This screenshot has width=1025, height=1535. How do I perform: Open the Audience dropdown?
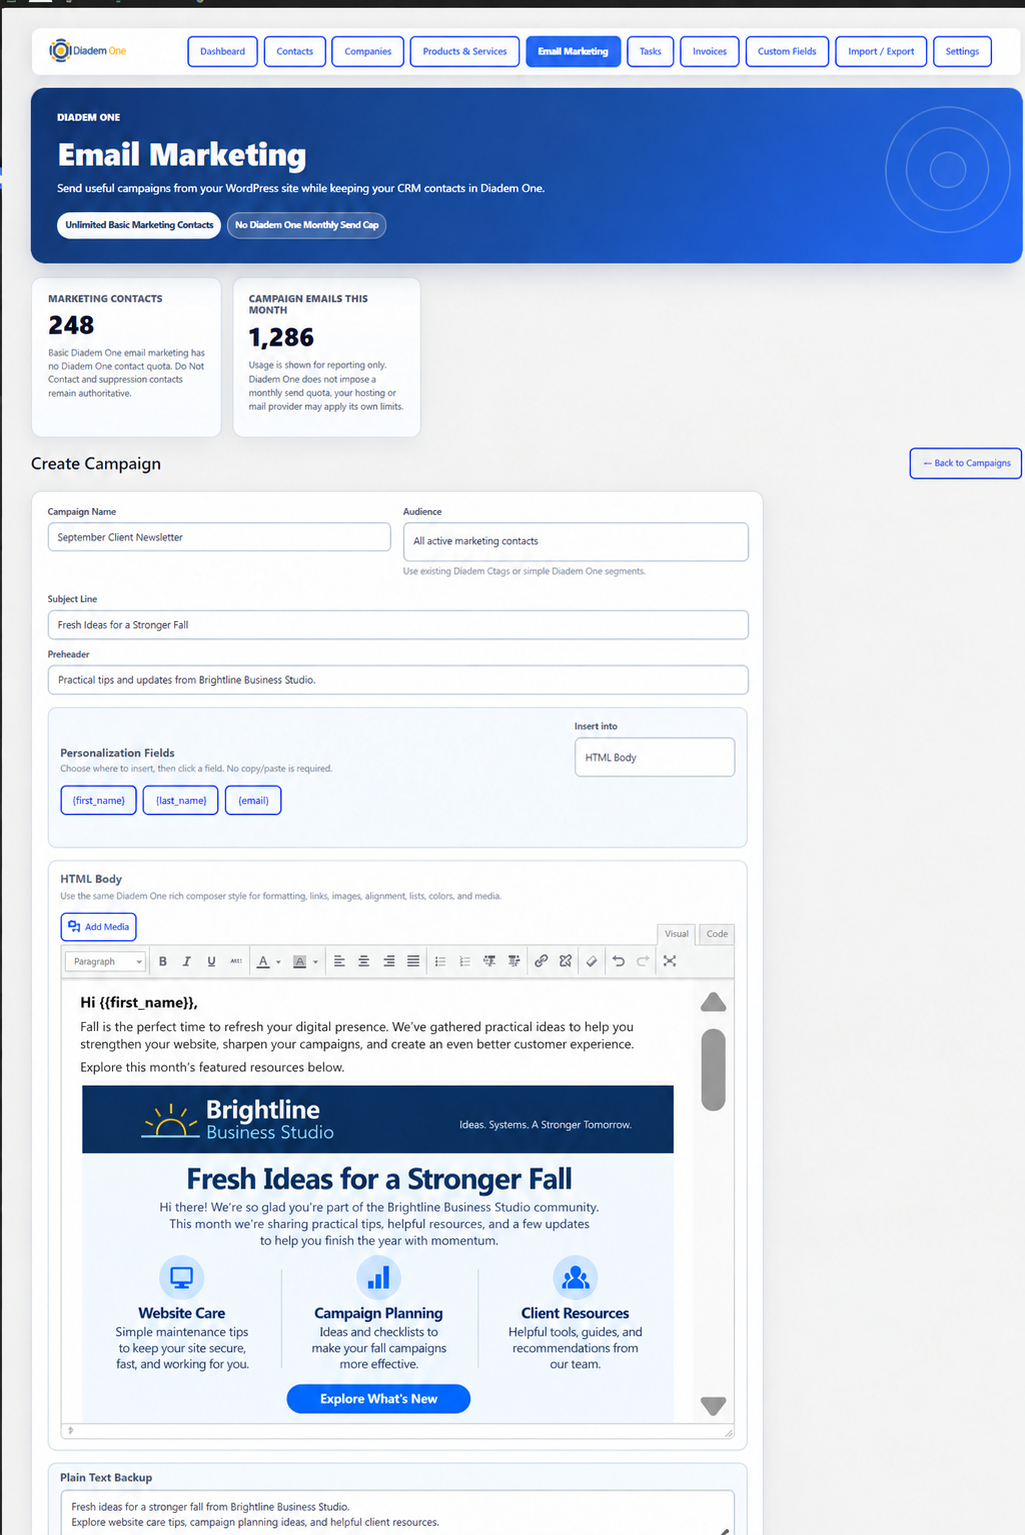[575, 541]
